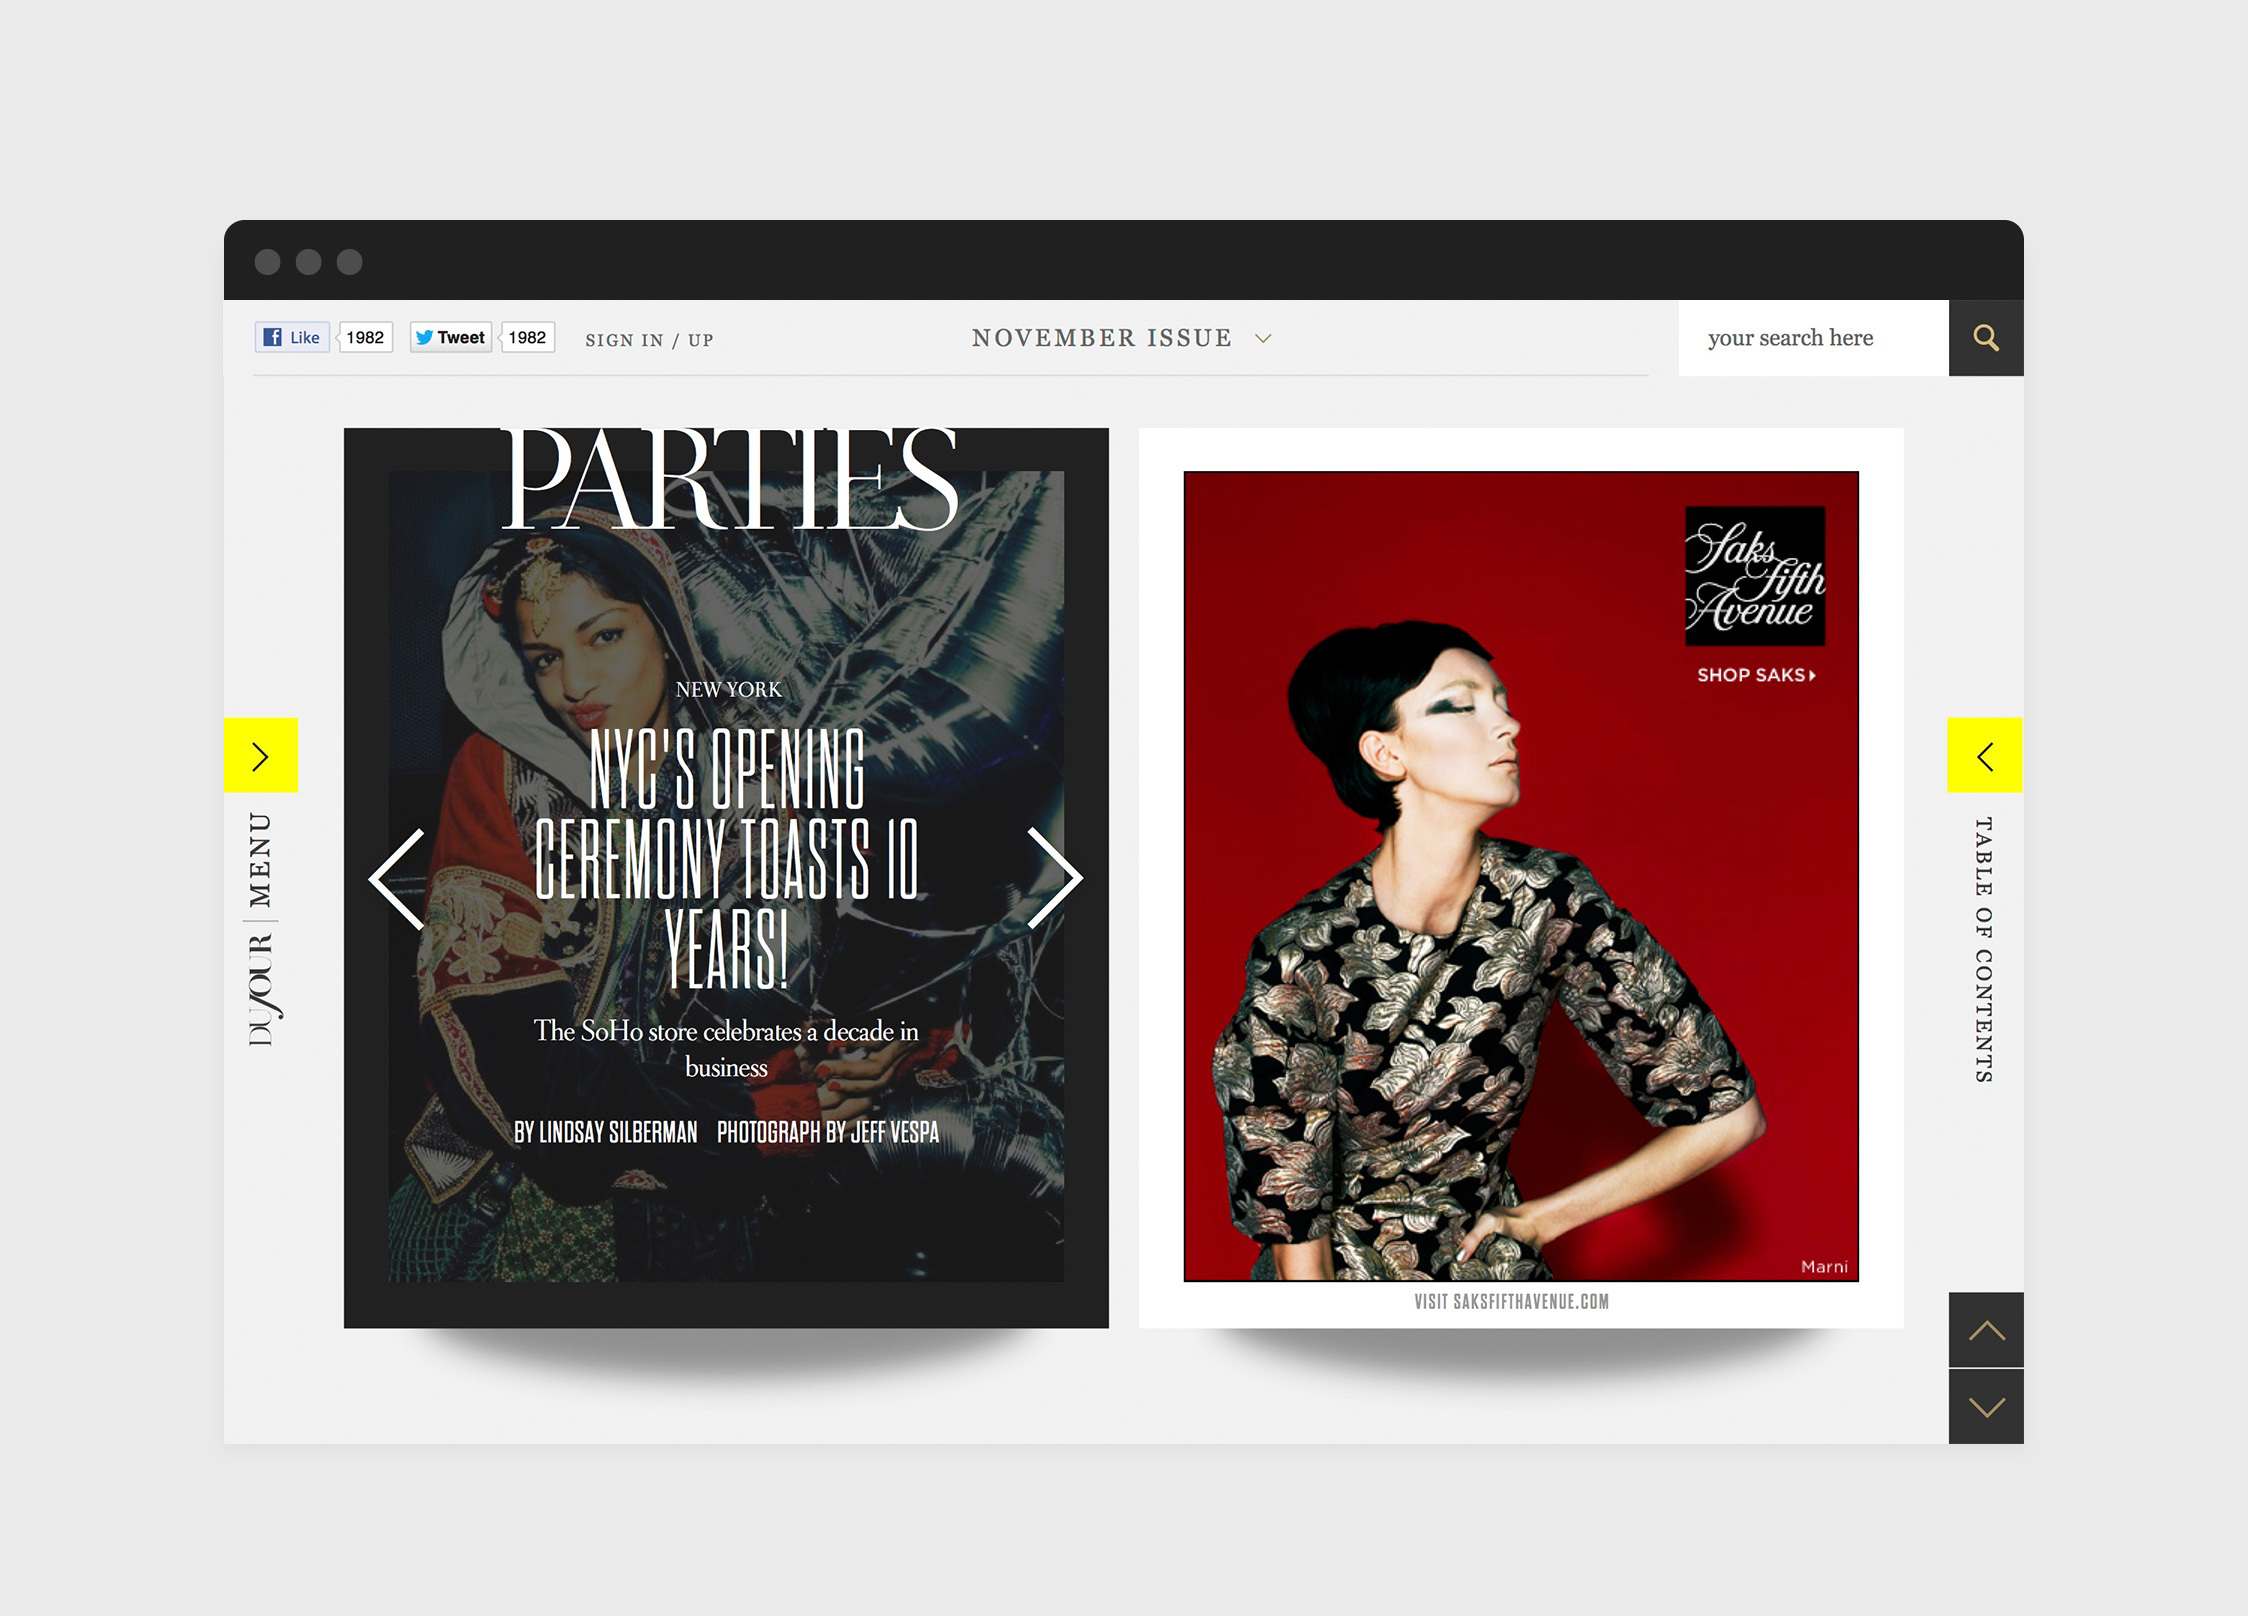Click Visit saksfifthavenue.com link

point(1511,1302)
